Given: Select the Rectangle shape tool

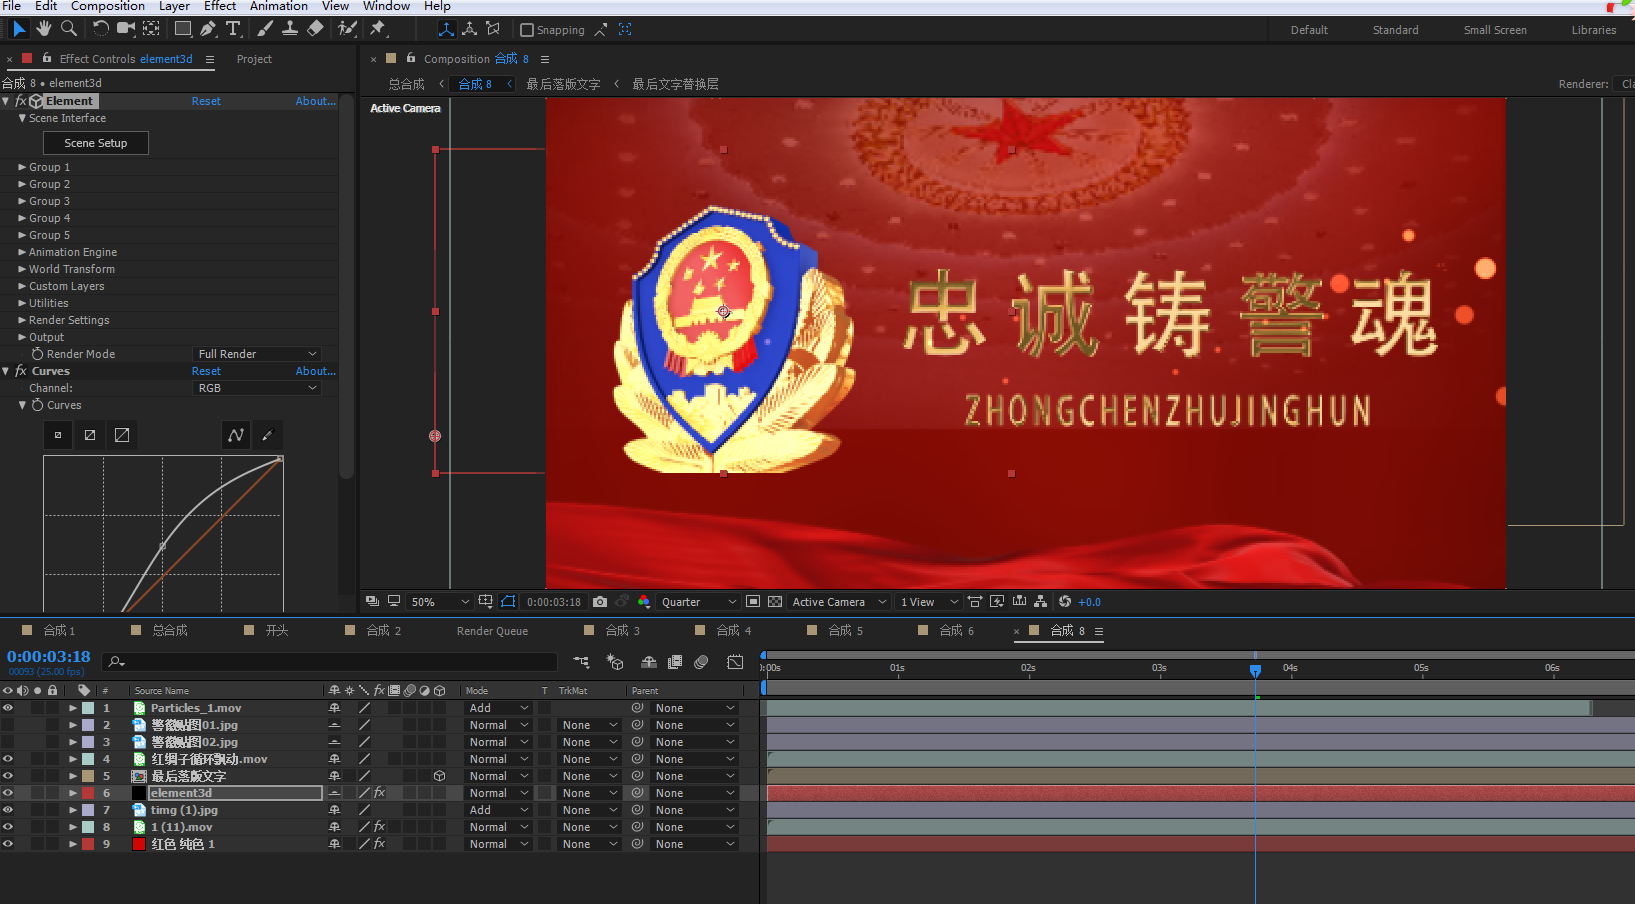Looking at the screenshot, I should coord(183,29).
